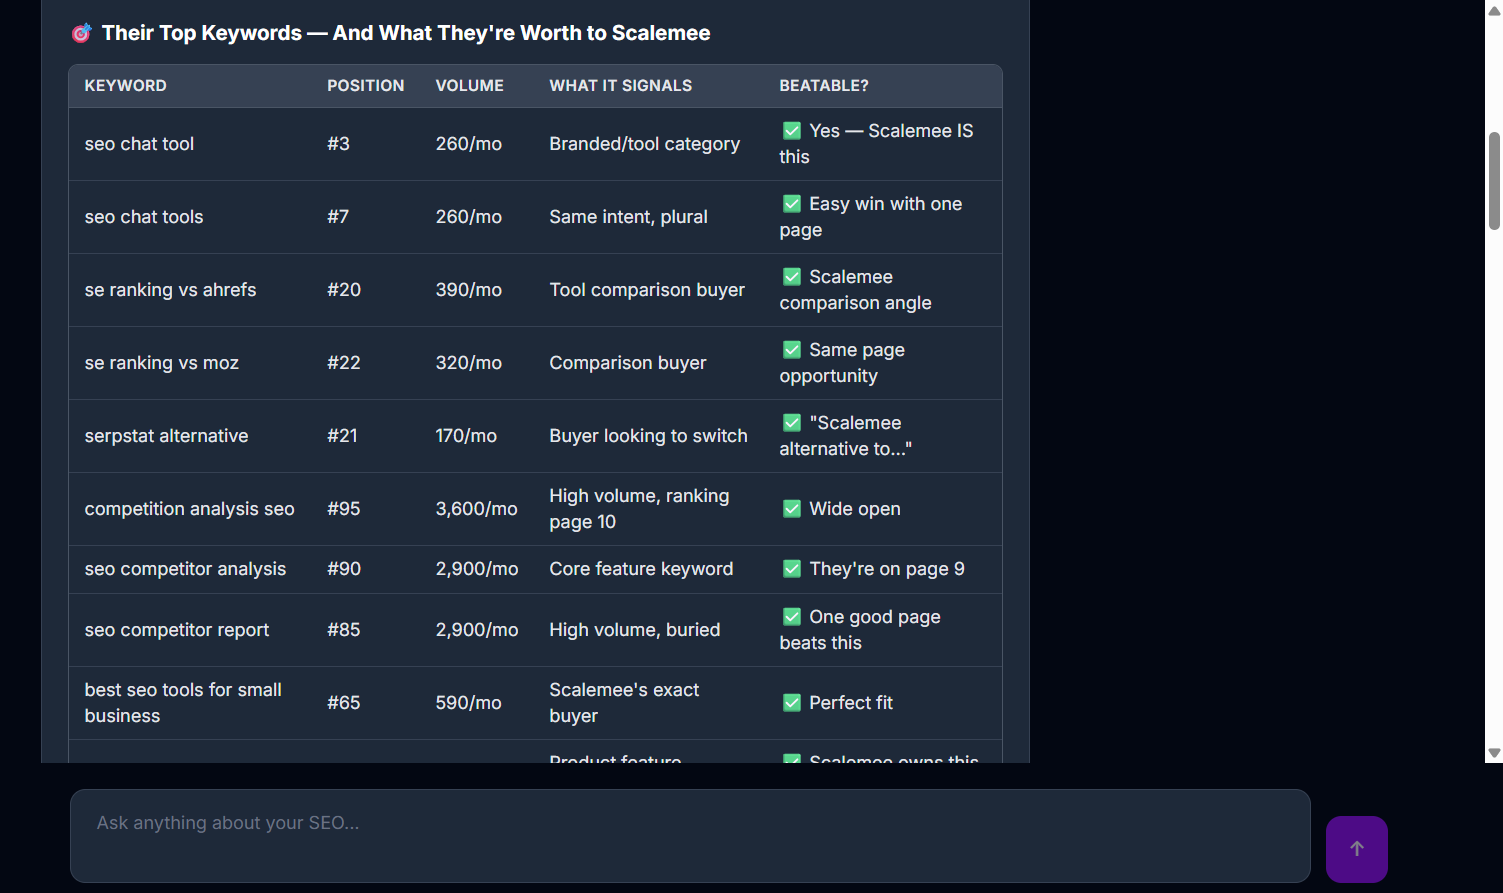
Task: Click the green check in the 'seo chat tool' row
Action: pos(792,131)
